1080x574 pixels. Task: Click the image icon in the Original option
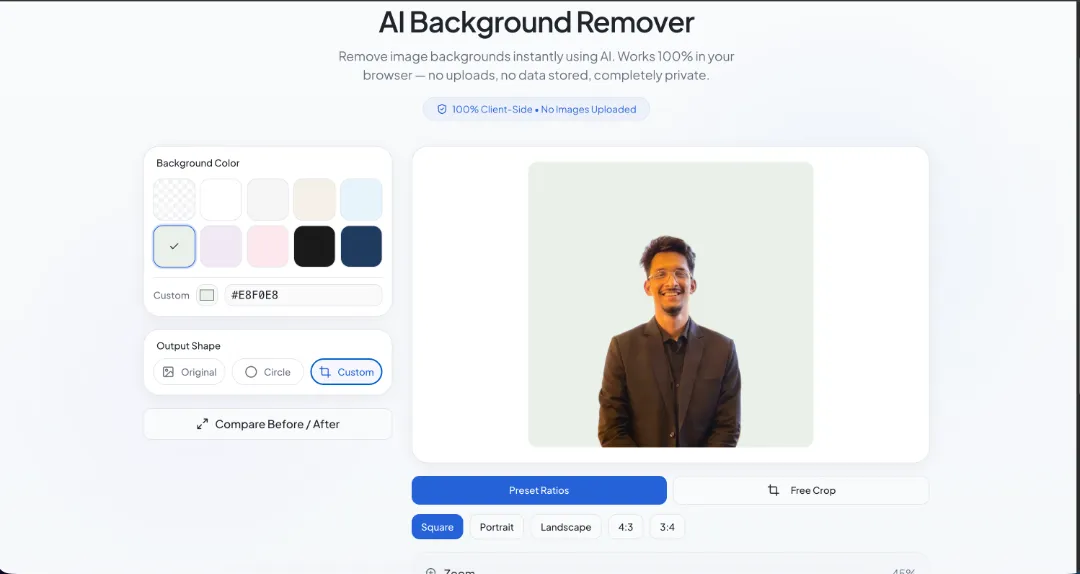pos(169,372)
